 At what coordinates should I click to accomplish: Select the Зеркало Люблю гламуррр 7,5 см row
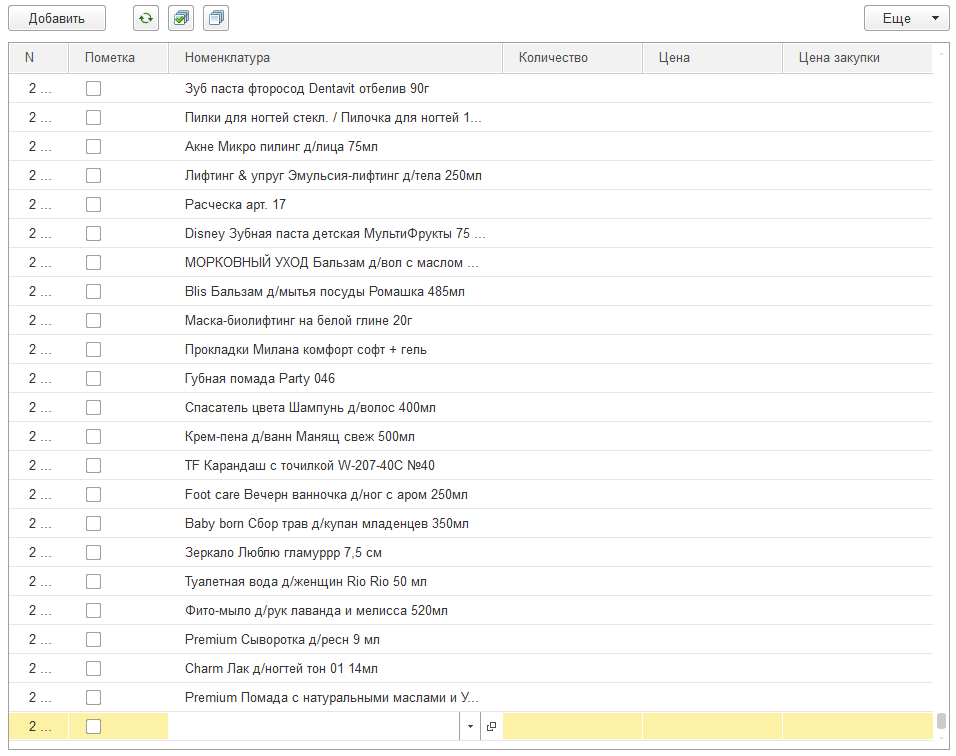(x=283, y=552)
